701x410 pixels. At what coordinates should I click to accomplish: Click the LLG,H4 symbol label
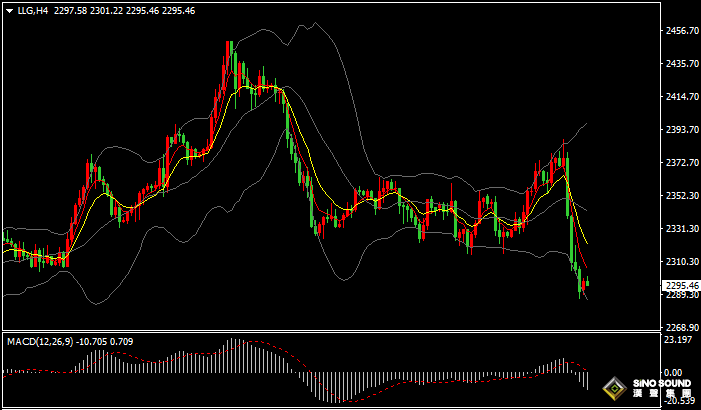32,11
